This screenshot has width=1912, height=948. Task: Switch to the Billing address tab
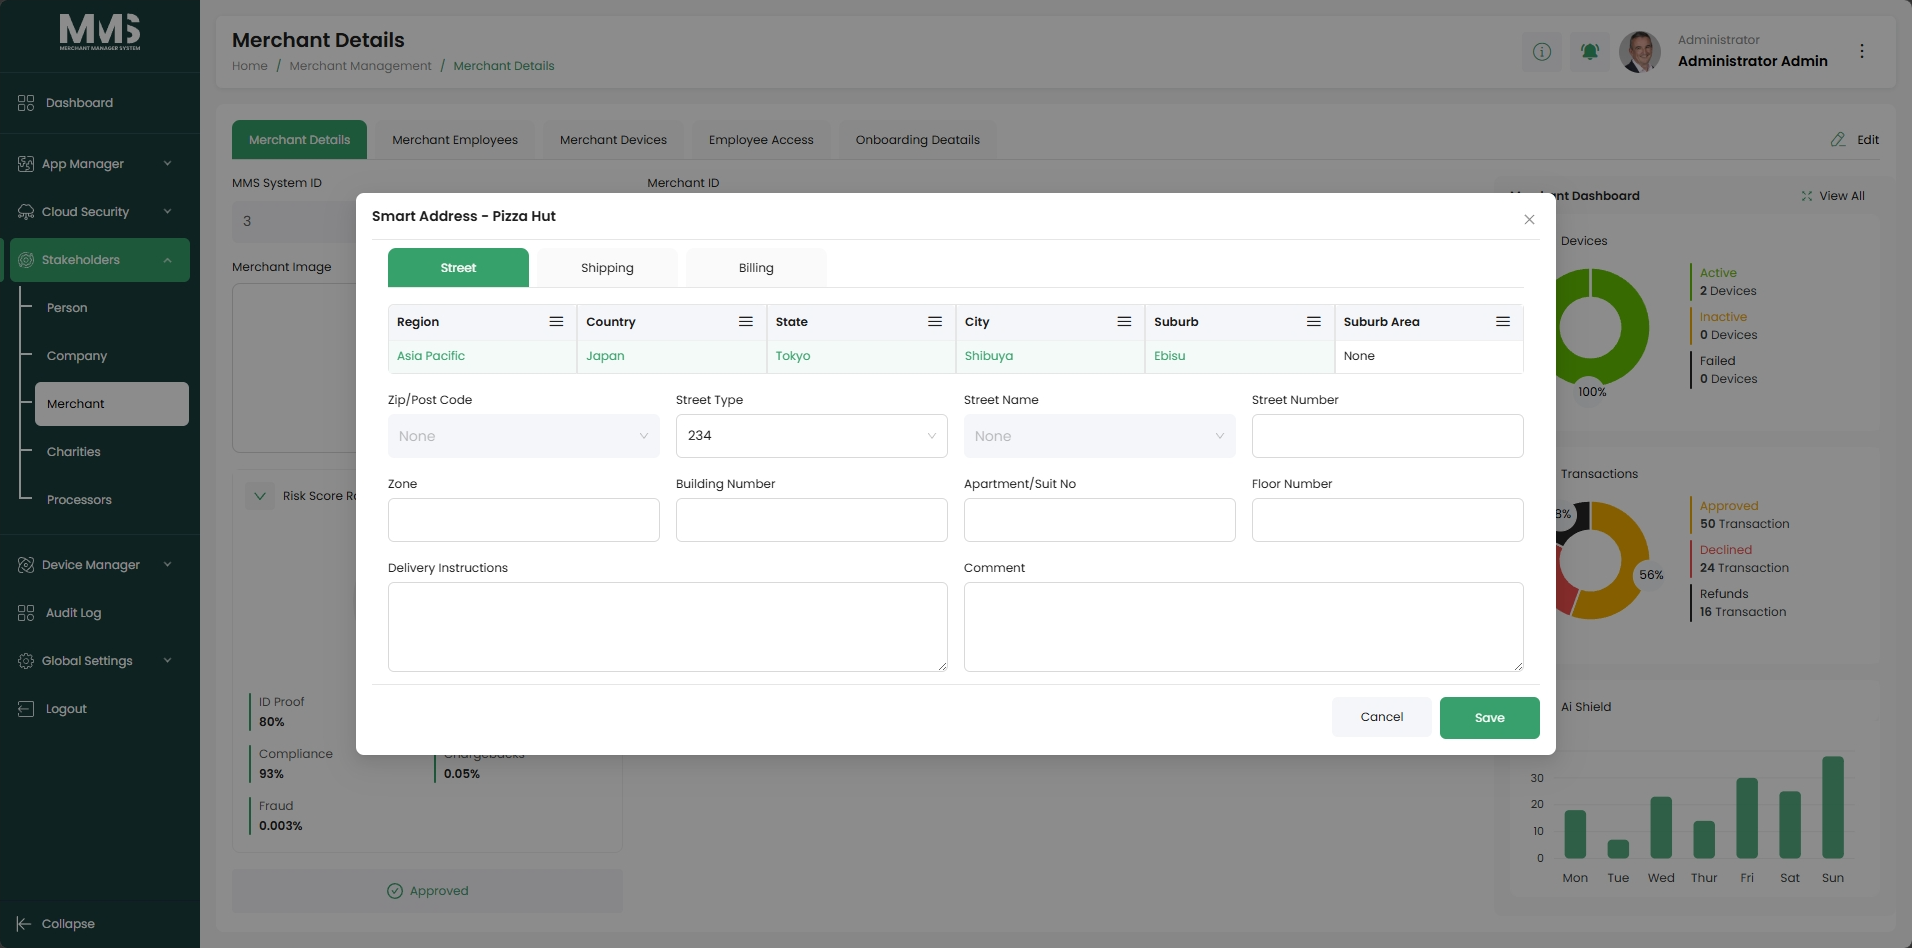756,268
